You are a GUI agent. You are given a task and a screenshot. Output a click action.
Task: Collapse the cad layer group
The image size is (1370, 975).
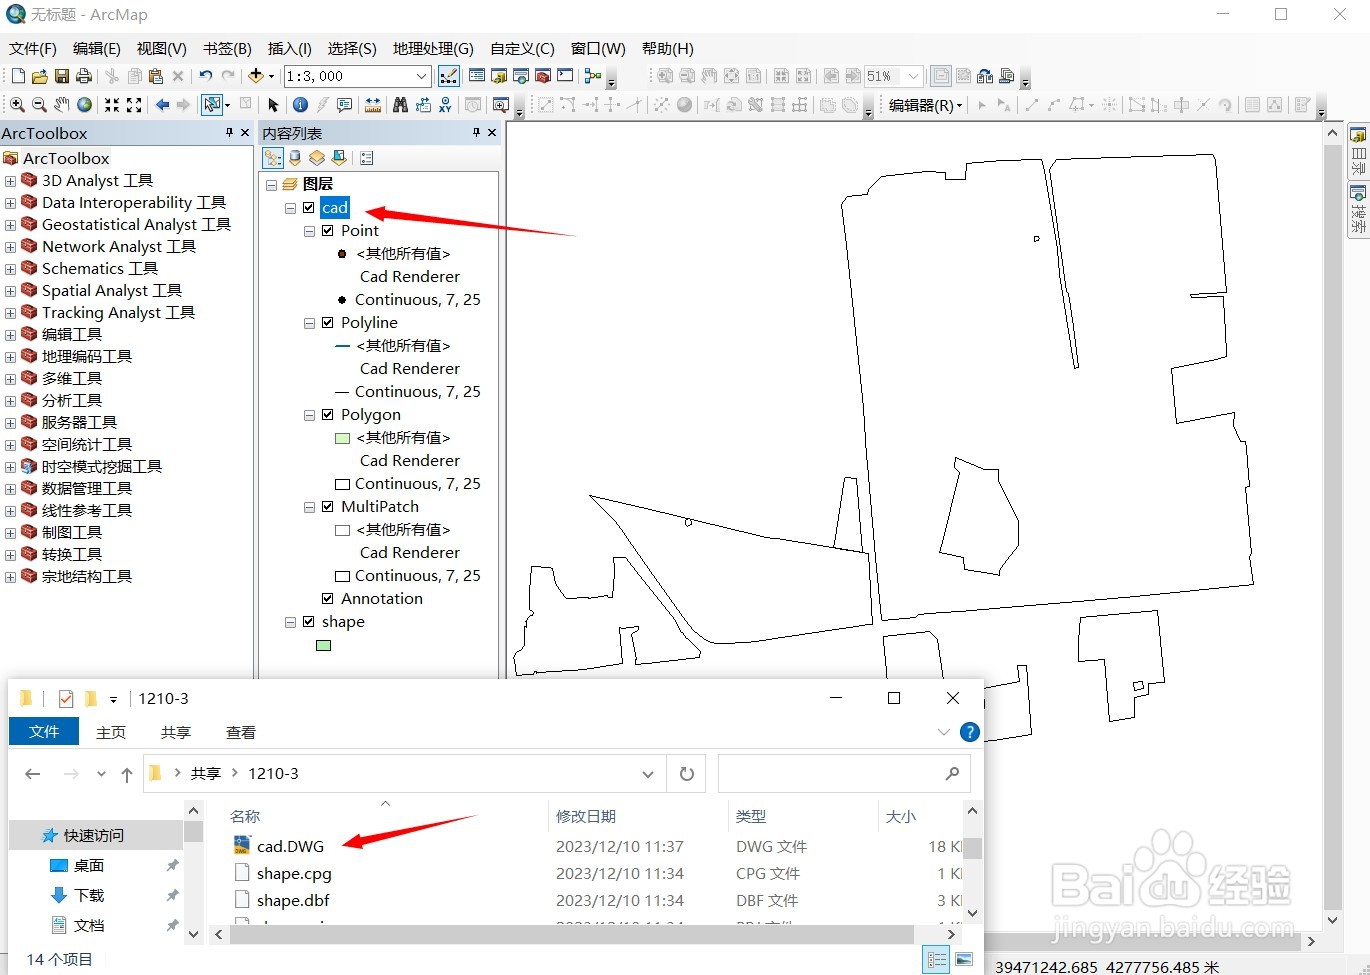[290, 207]
